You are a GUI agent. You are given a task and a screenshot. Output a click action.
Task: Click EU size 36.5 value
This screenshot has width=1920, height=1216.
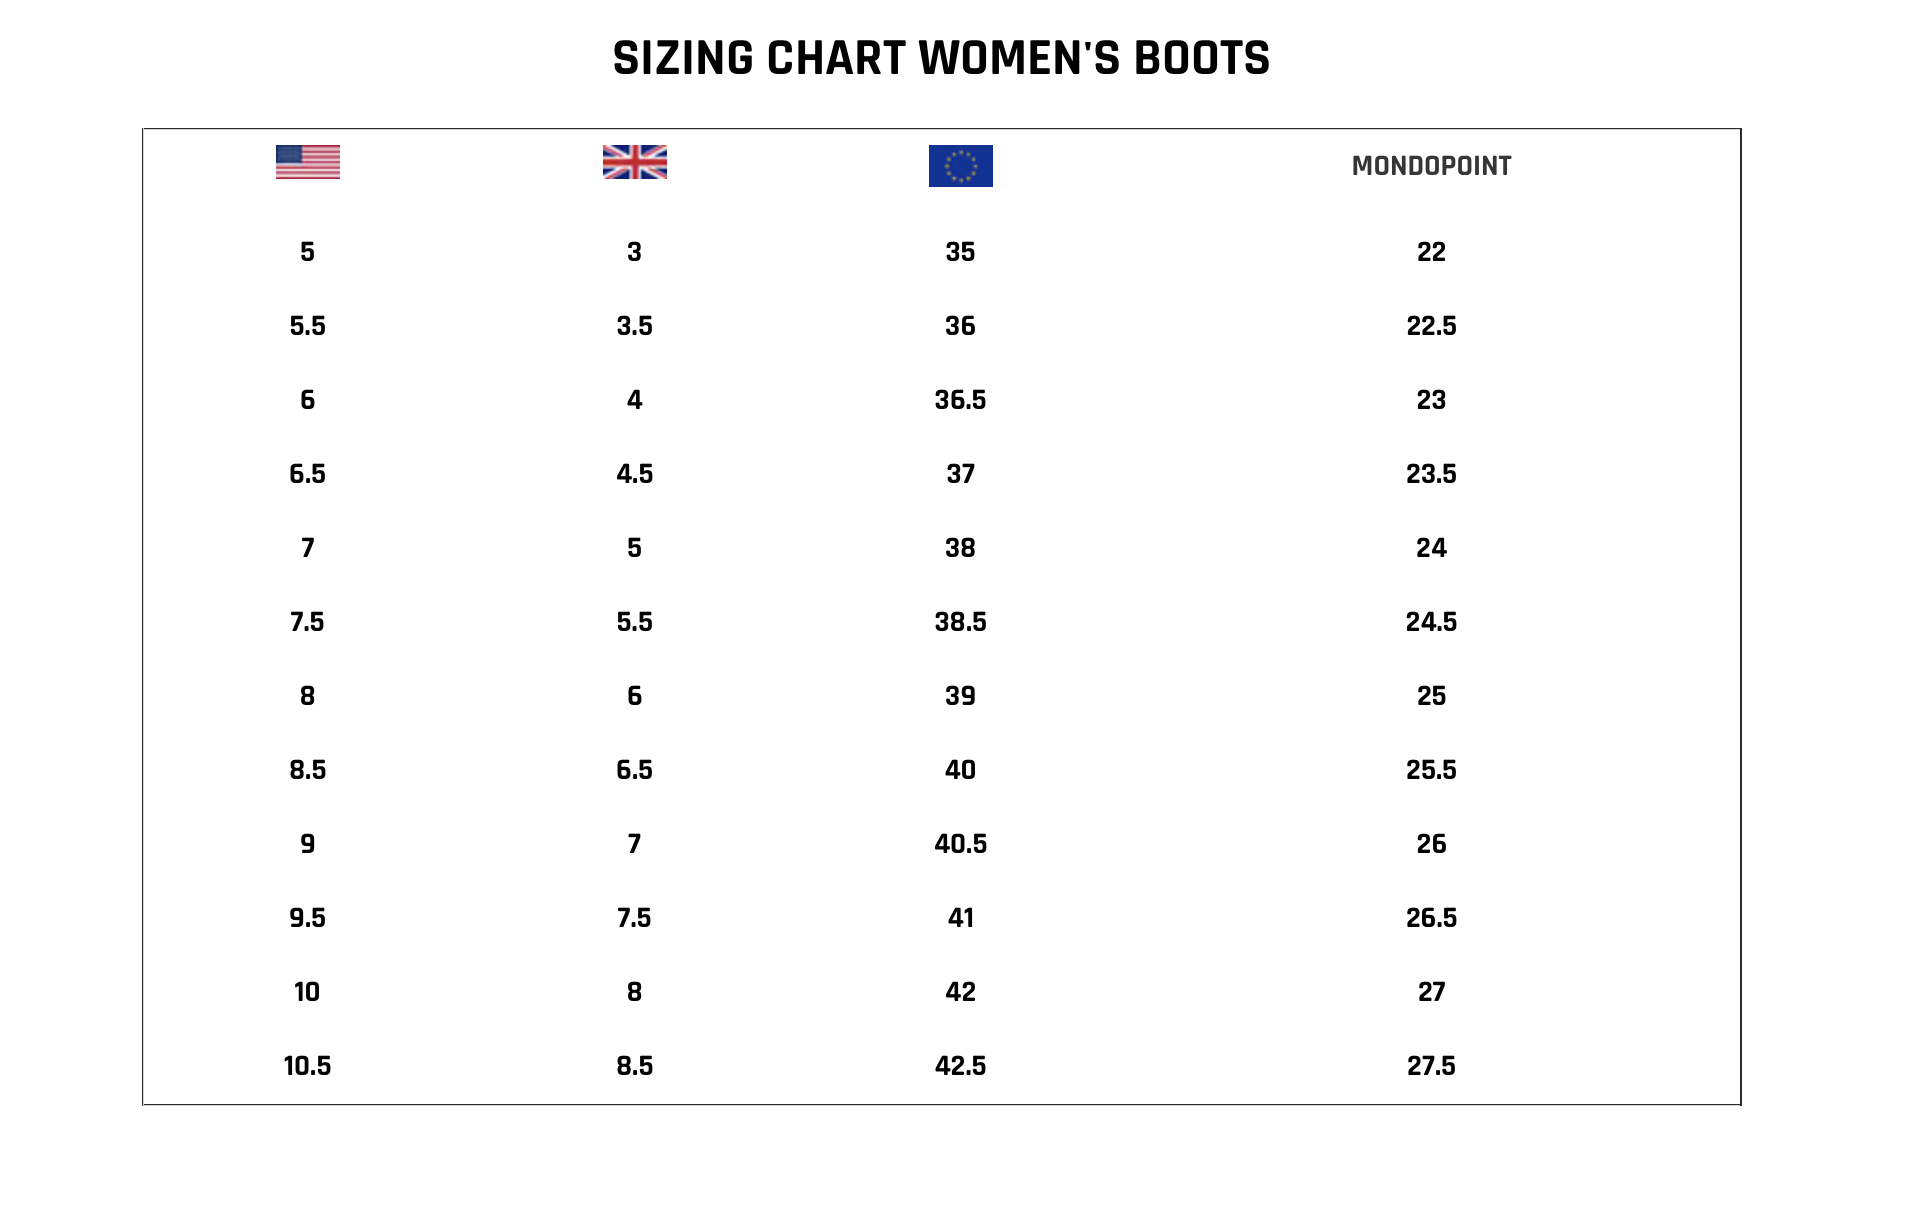coord(961,400)
